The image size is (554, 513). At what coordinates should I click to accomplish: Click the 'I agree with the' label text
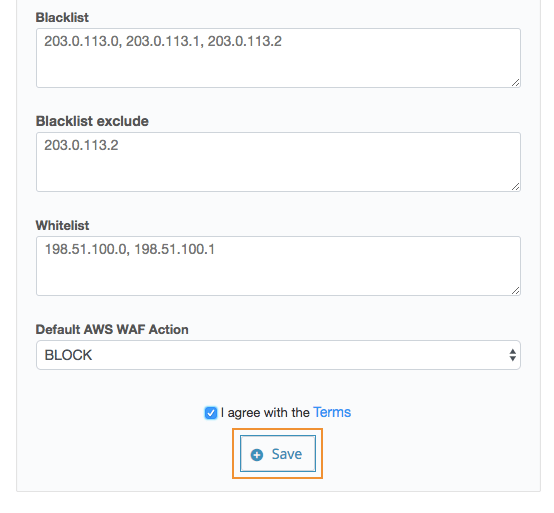click(265, 413)
